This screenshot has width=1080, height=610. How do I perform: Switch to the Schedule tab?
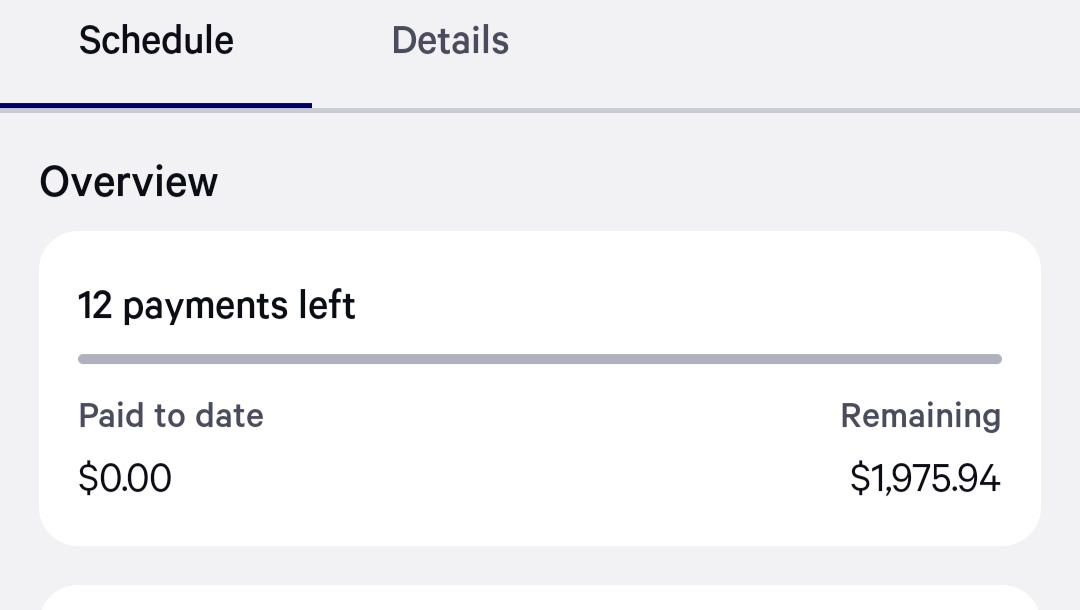tap(156, 41)
